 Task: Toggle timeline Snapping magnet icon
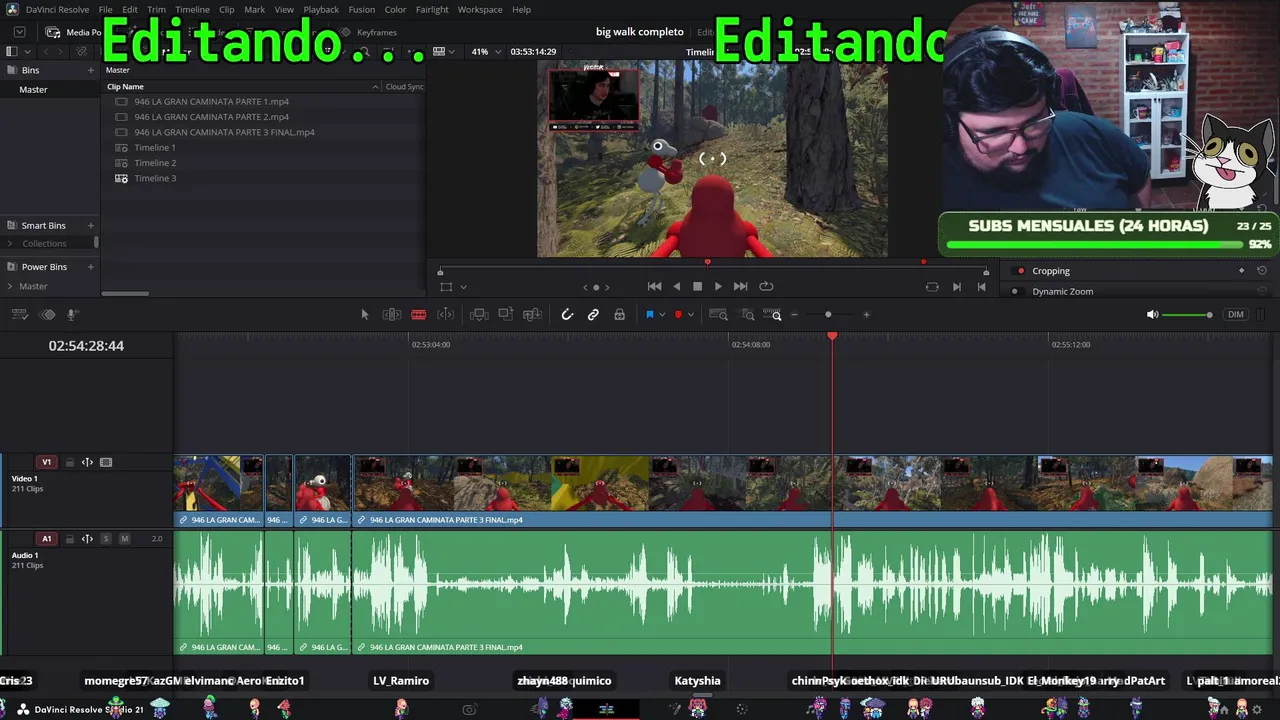pos(567,315)
